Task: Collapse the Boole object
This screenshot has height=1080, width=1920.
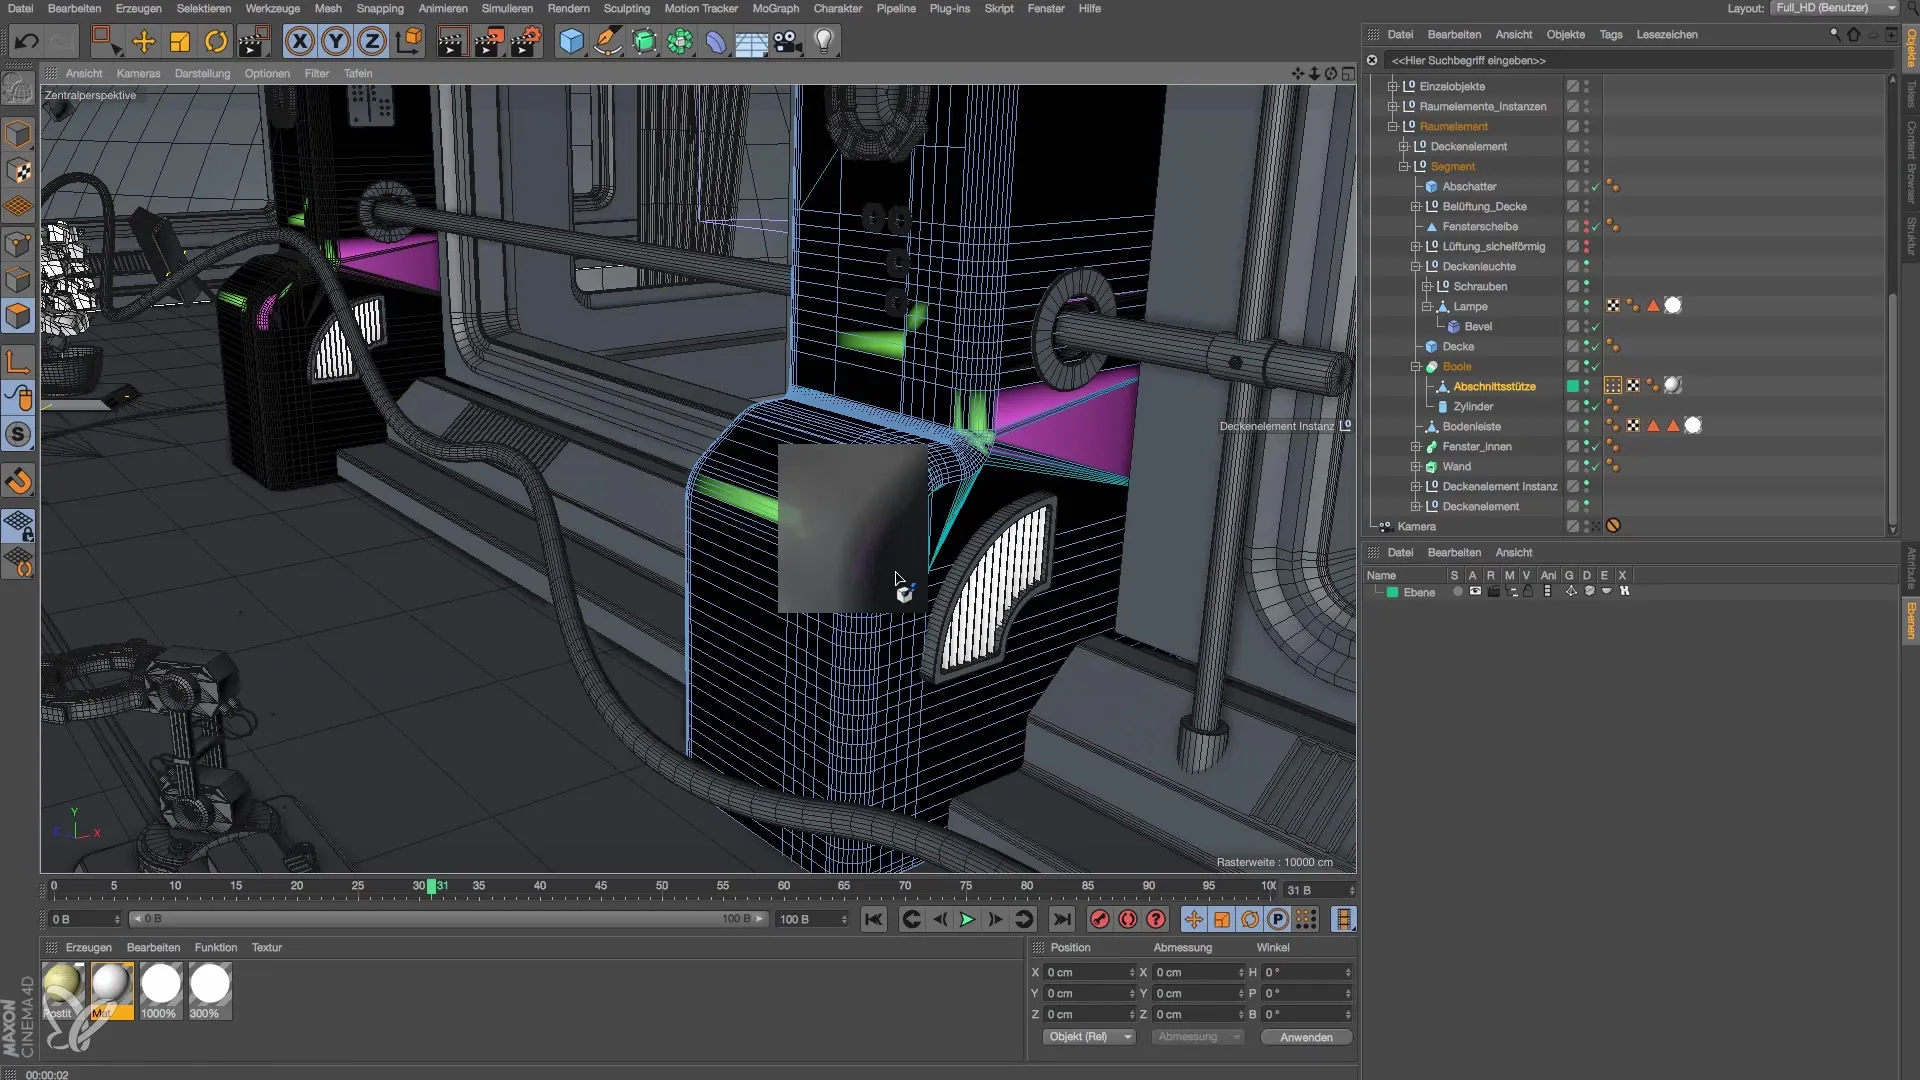Action: coord(1415,366)
